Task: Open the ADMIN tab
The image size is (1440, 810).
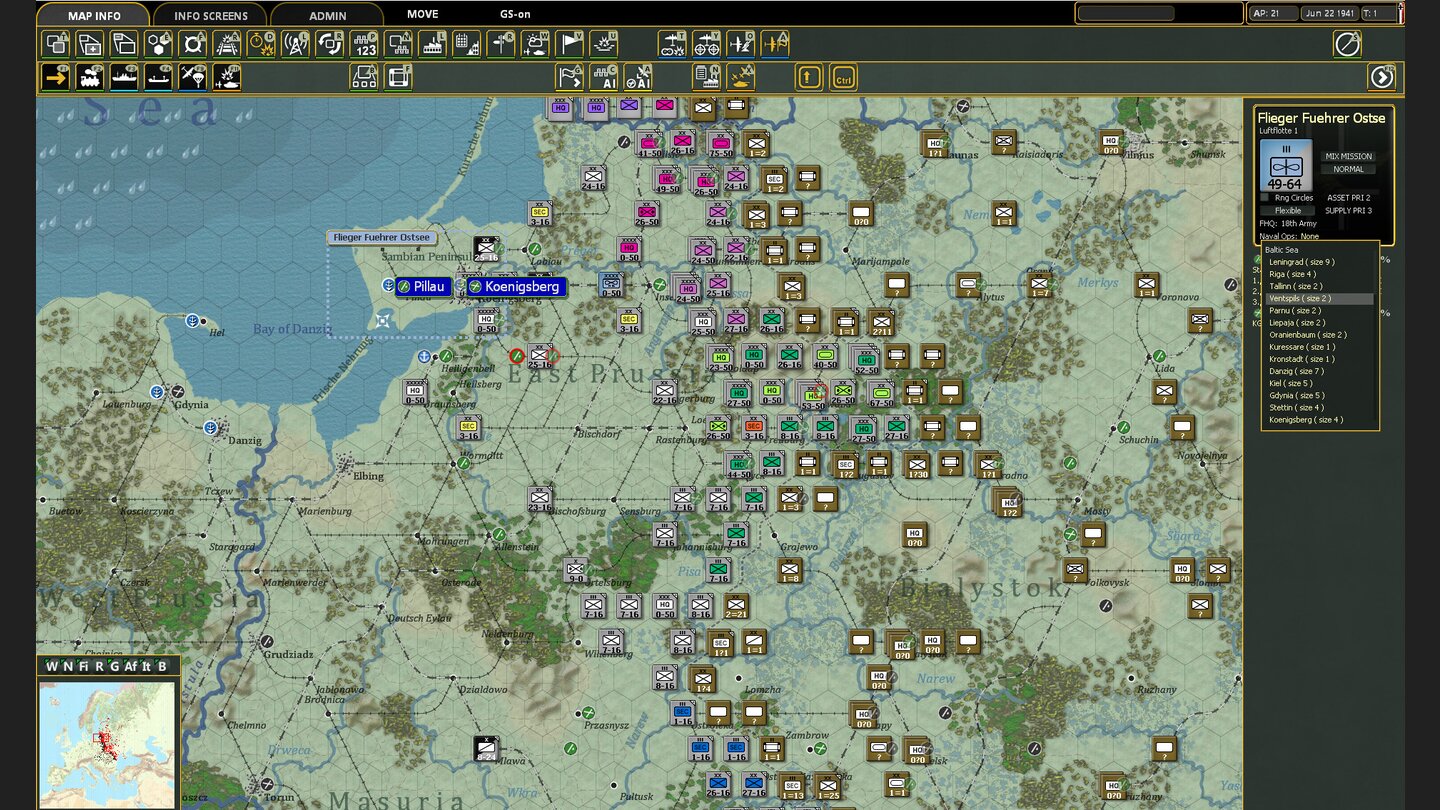Action: 328,15
